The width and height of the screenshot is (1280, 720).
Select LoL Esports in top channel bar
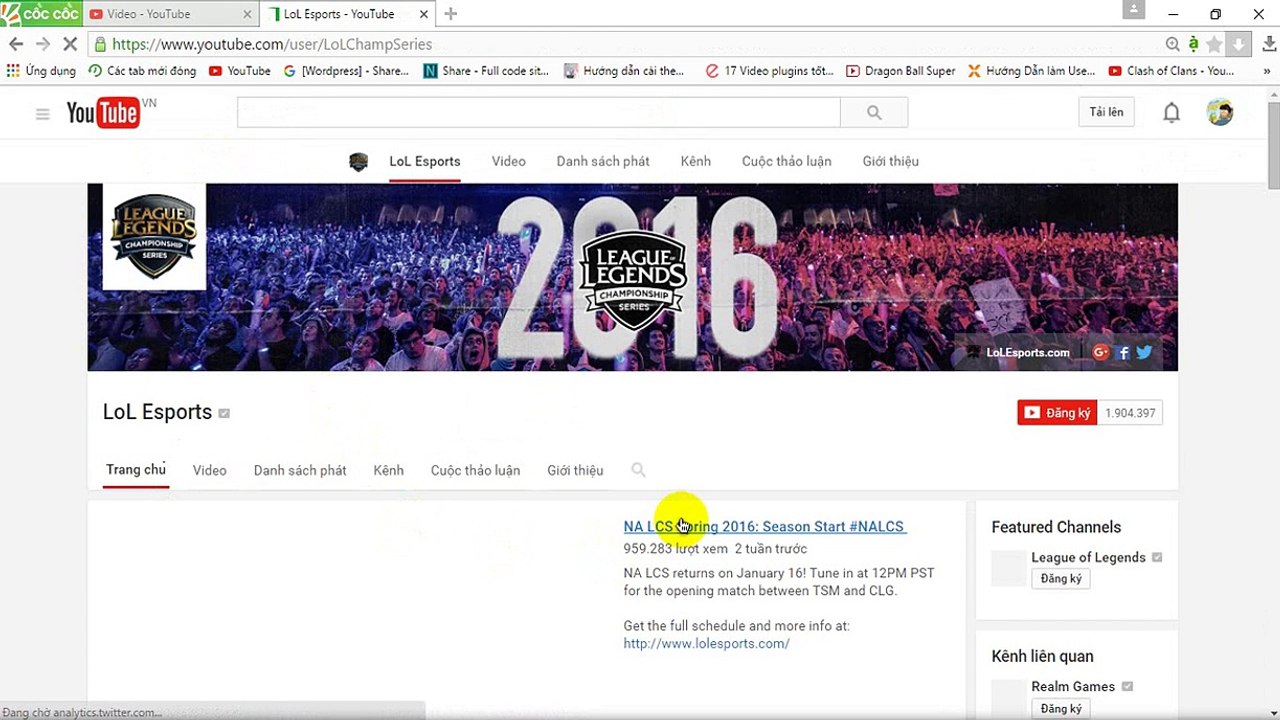[x=425, y=161]
